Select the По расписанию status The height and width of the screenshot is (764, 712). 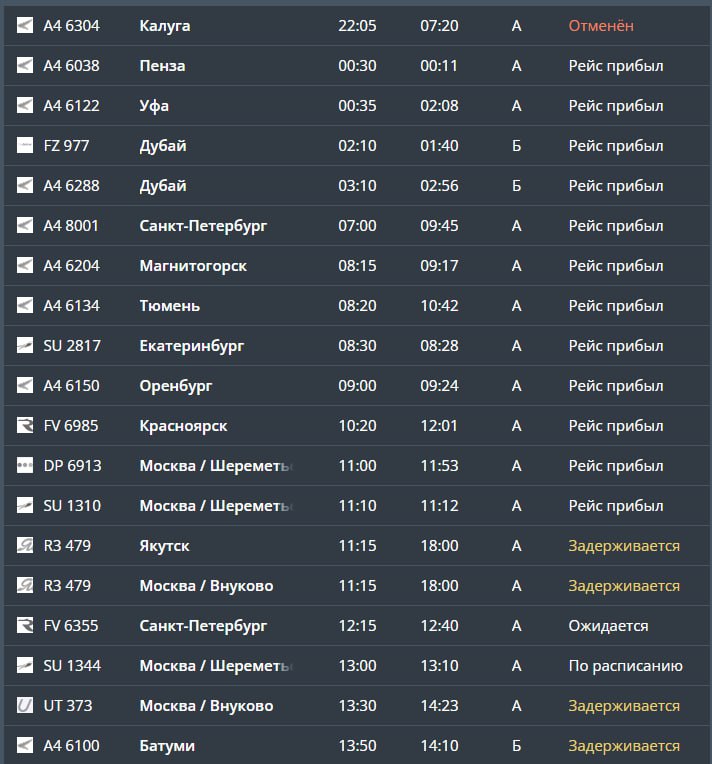[x=625, y=666]
